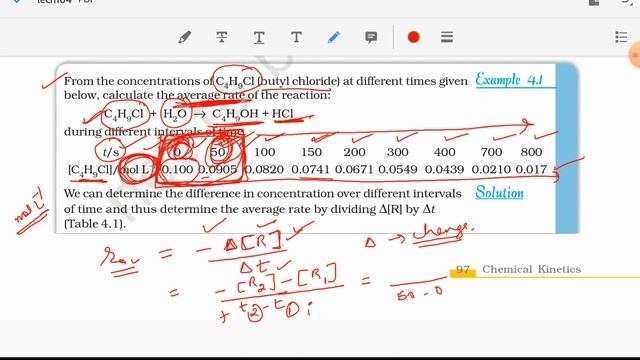Click the 'Chemical Kinetics' footer text
Screen dimensions: 640x360
tap(531, 269)
